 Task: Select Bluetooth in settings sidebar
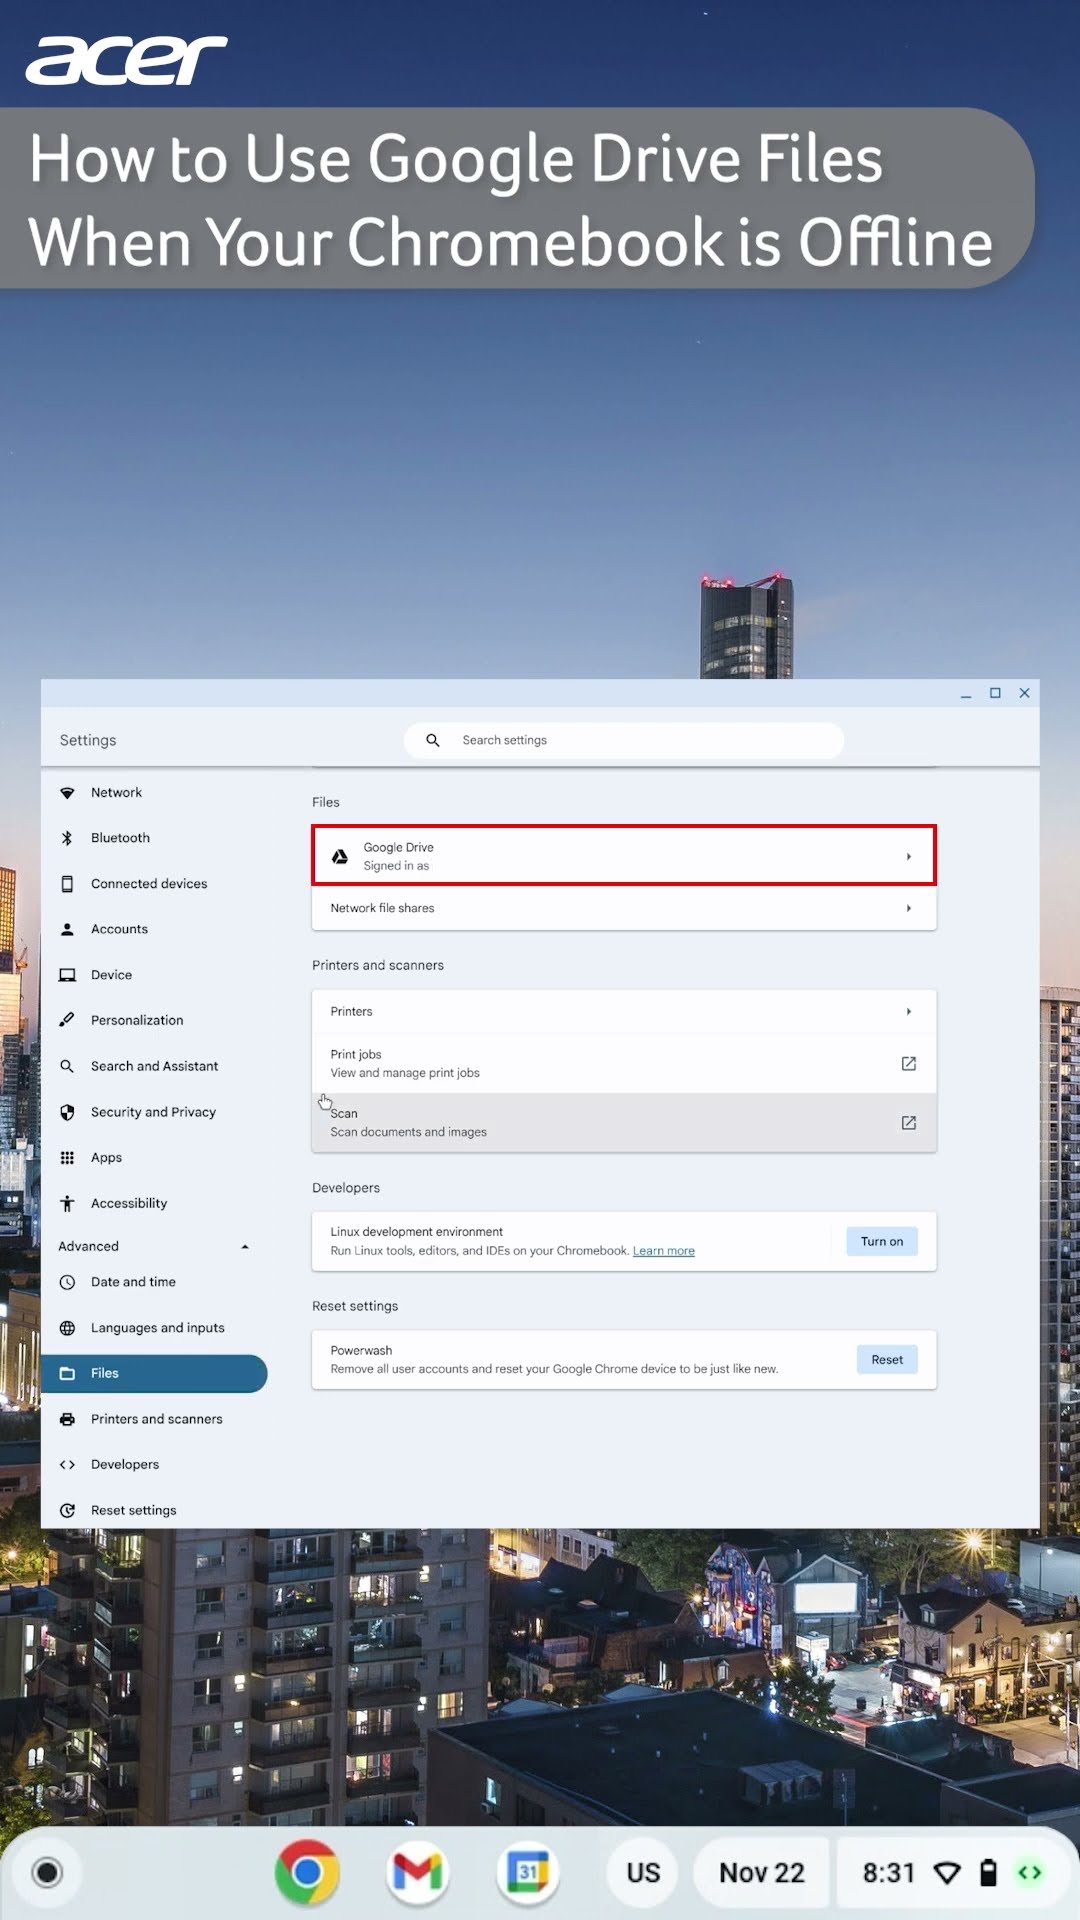click(x=154, y=838)
